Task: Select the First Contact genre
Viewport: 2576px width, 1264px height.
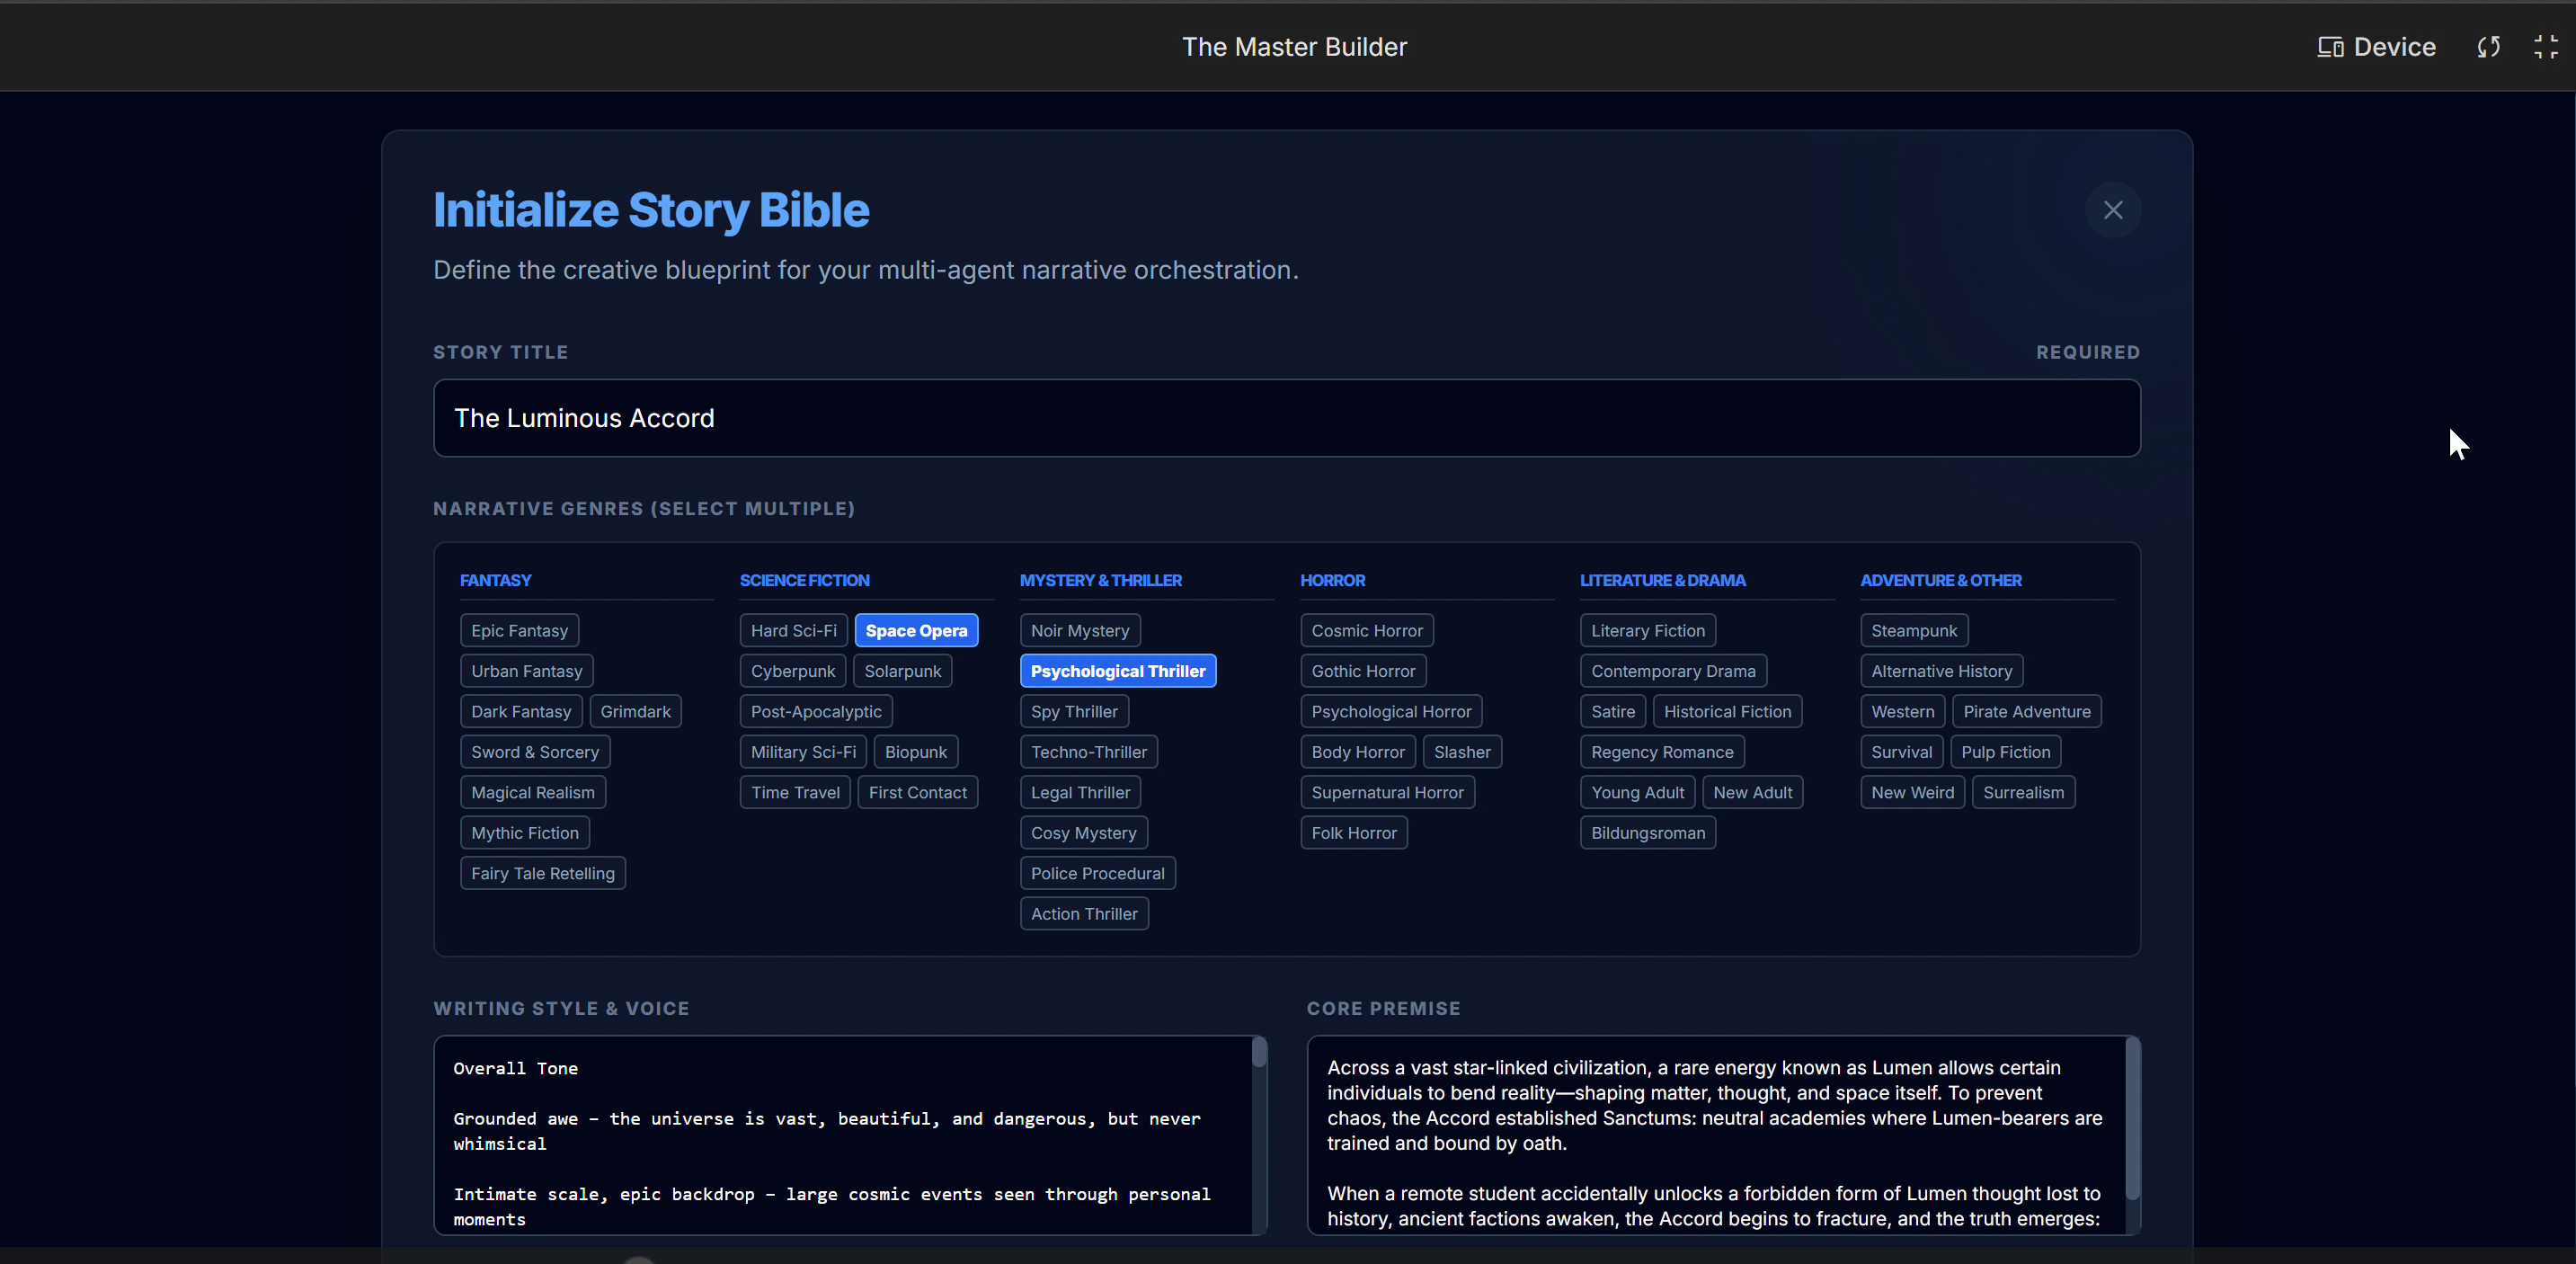Action: point(917,792)
